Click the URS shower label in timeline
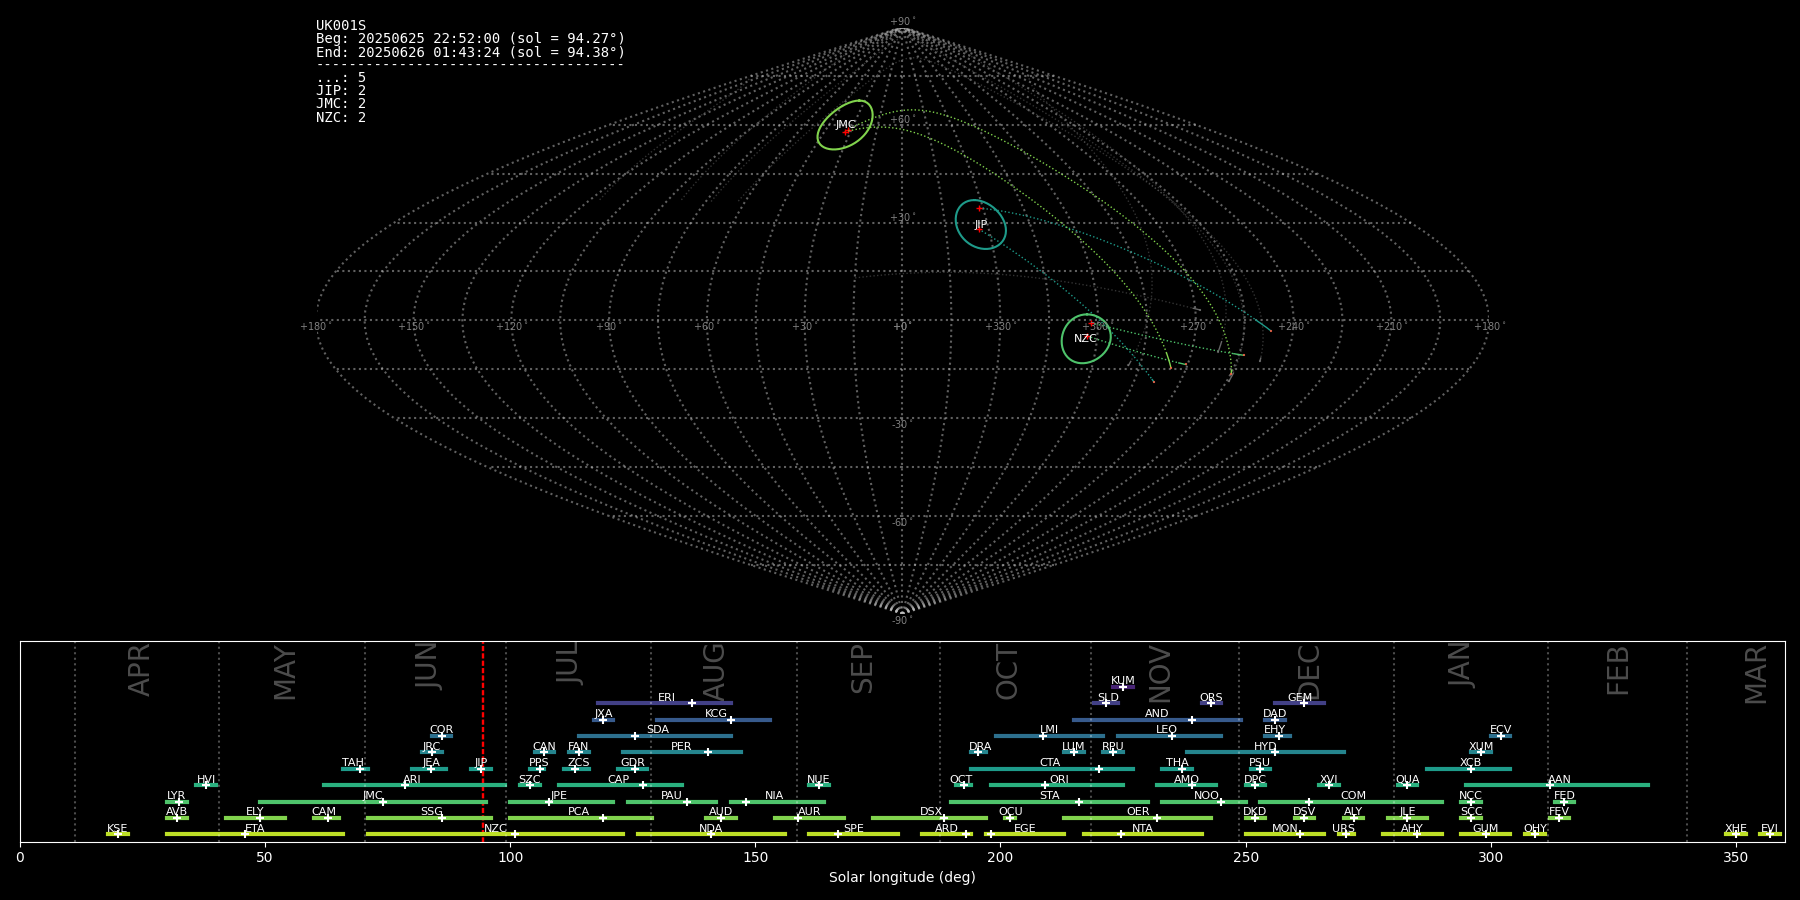The width and height of the screenshot is (1800, 900). tap(1344, 828)
